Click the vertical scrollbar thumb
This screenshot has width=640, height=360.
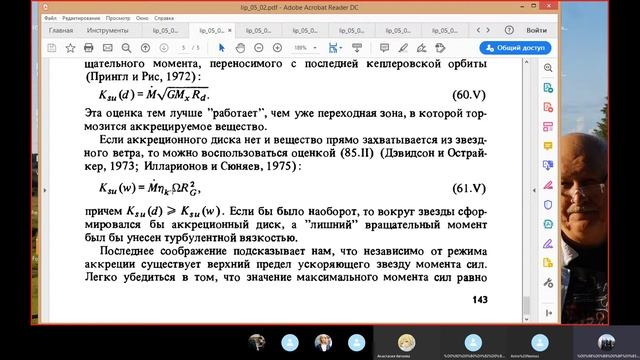click(x=526, y=305)
